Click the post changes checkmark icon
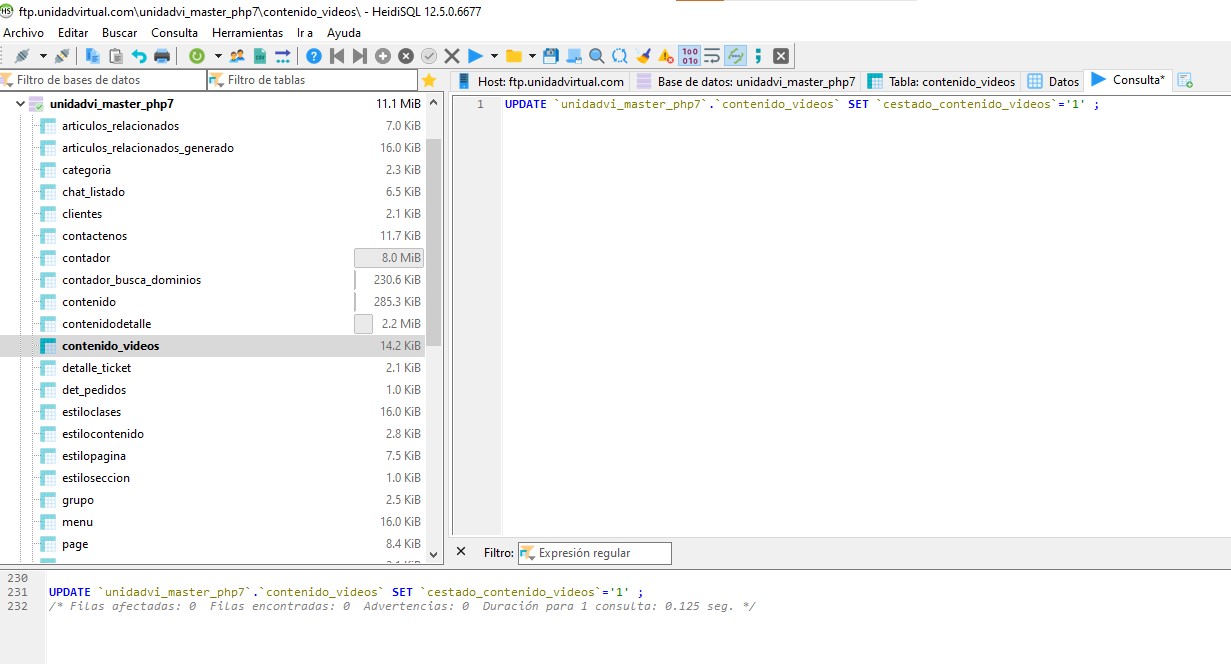The width and height of the screenshot is (1231, 664). click(x=429, y=56)
